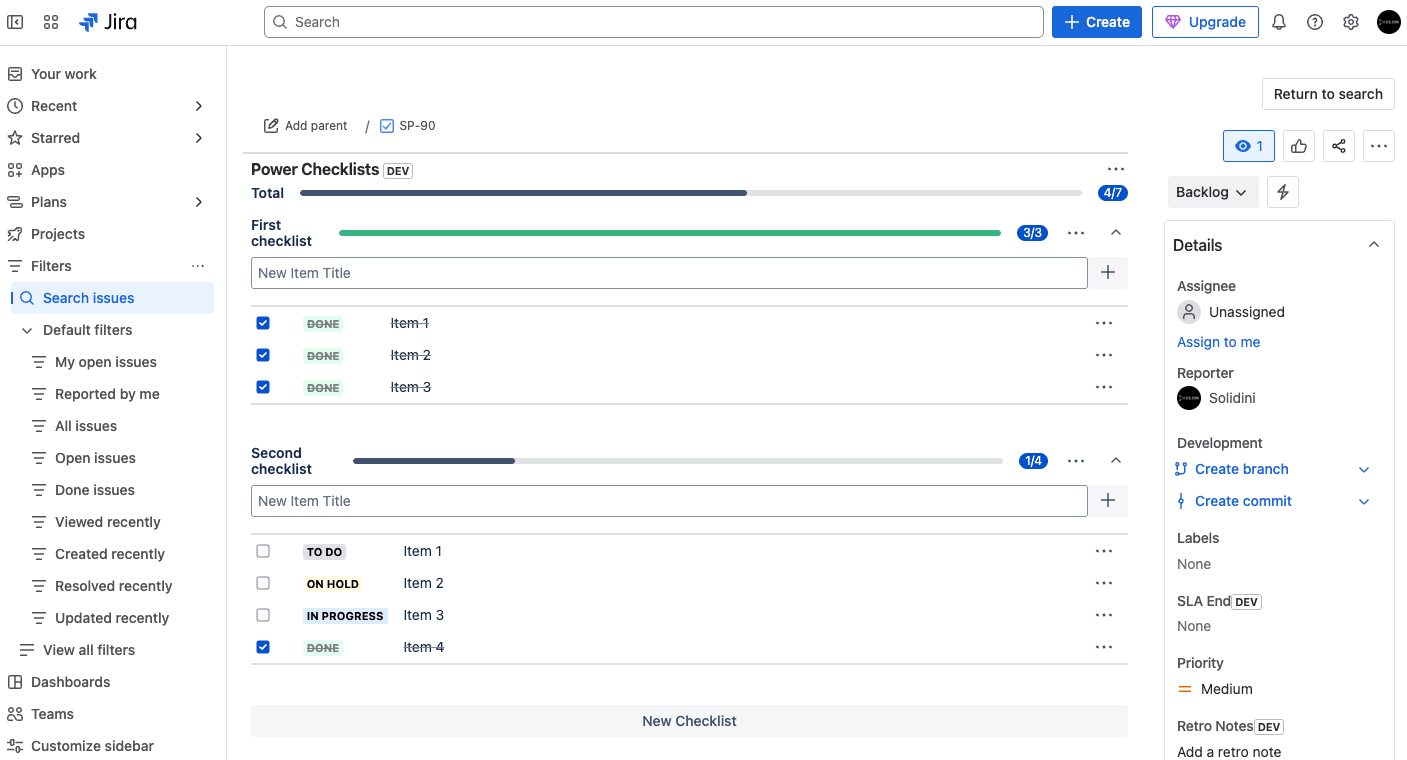1407x760 pixels.
Task: Open Dashboards in the sidebar
Action: (70, 682)
